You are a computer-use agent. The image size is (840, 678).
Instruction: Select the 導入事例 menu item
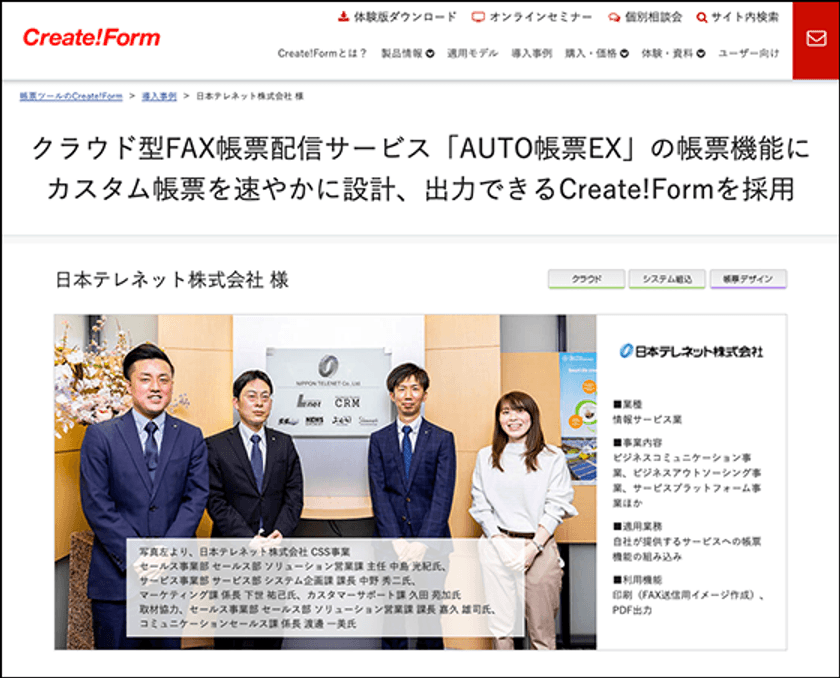click(x=531, y=53)
